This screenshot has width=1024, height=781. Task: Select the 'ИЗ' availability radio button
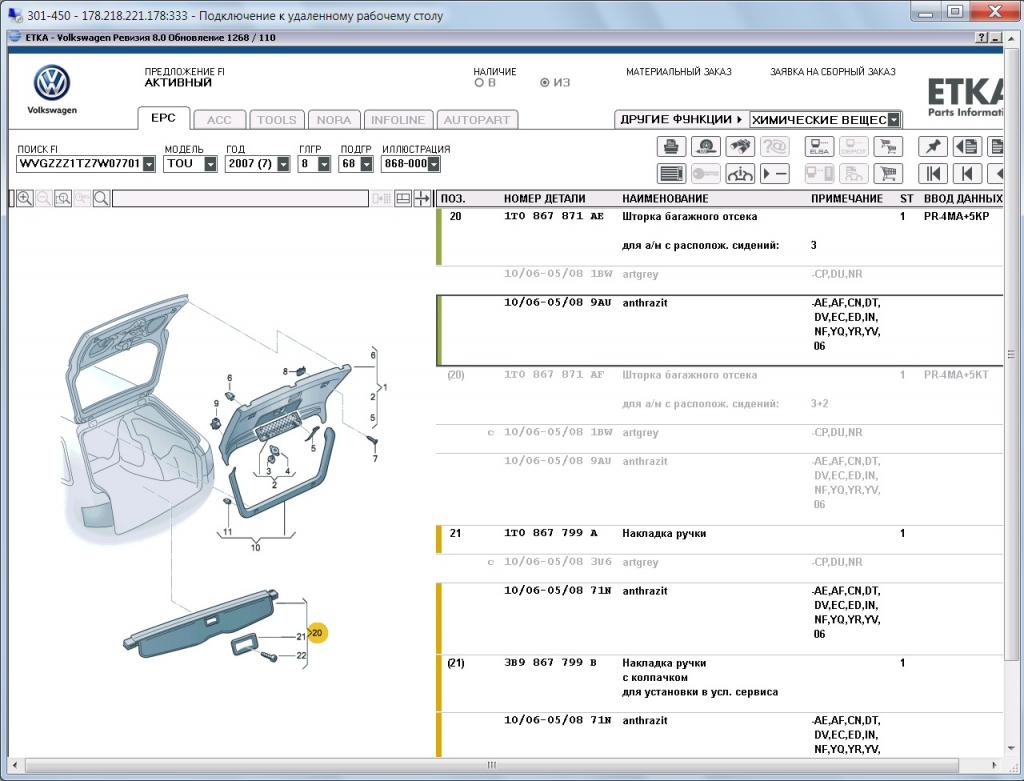pyautogui.click(x=545, y=83)
